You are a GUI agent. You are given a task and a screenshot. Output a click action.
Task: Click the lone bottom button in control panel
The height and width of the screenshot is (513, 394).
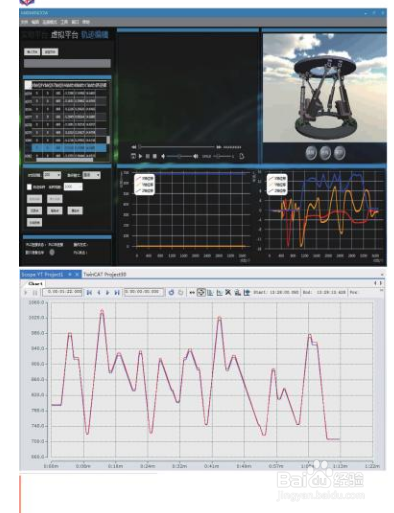(34, 222)
